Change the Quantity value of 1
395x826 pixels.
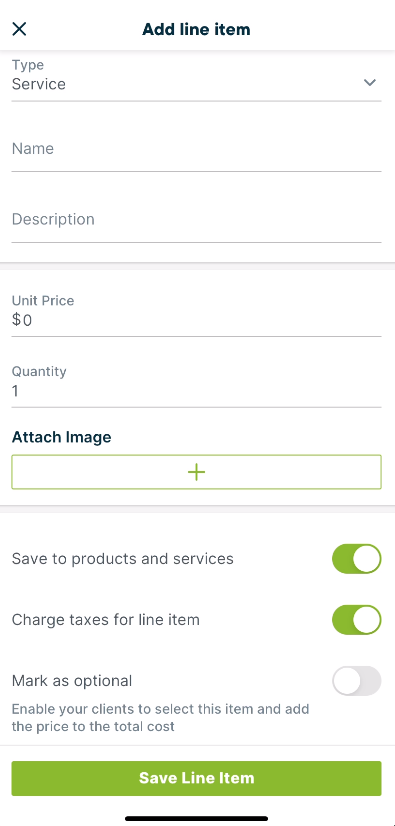196,385
